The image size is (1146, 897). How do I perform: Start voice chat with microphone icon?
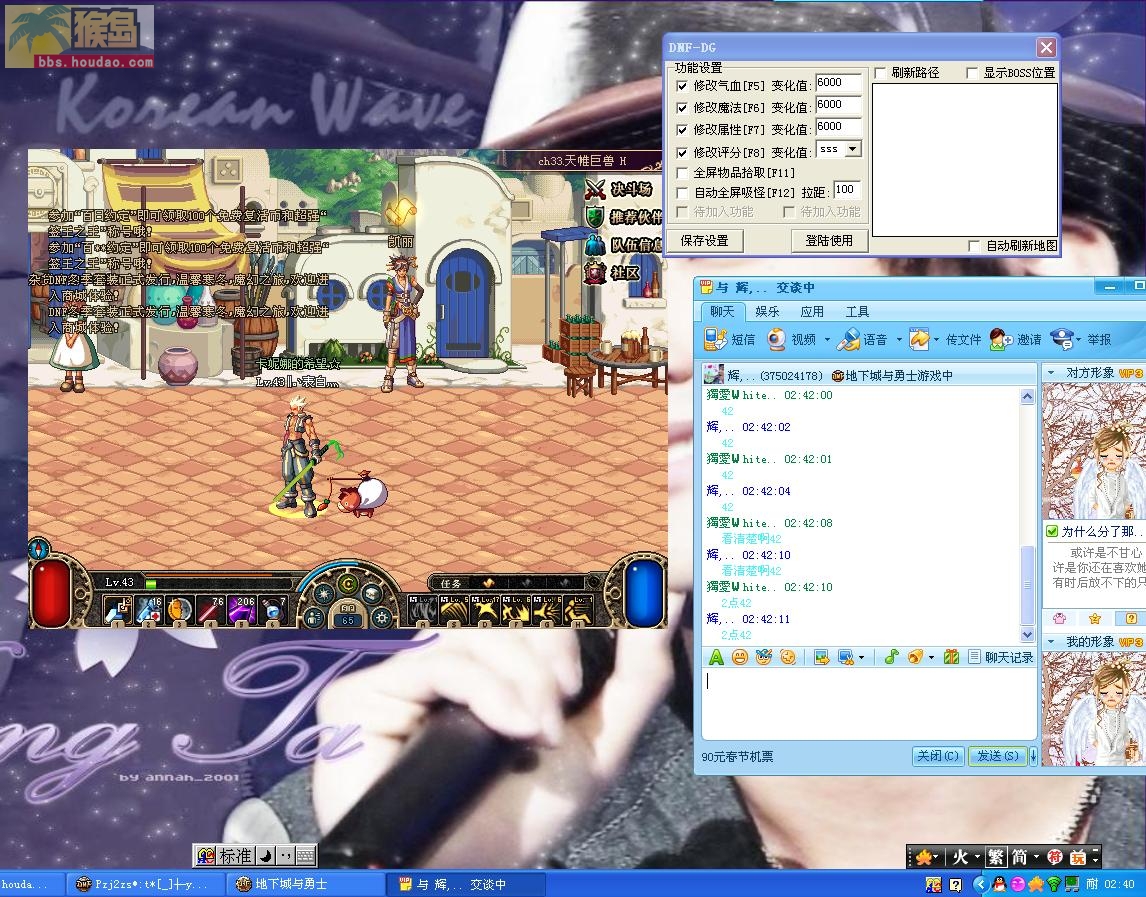[x=848, y=339]
